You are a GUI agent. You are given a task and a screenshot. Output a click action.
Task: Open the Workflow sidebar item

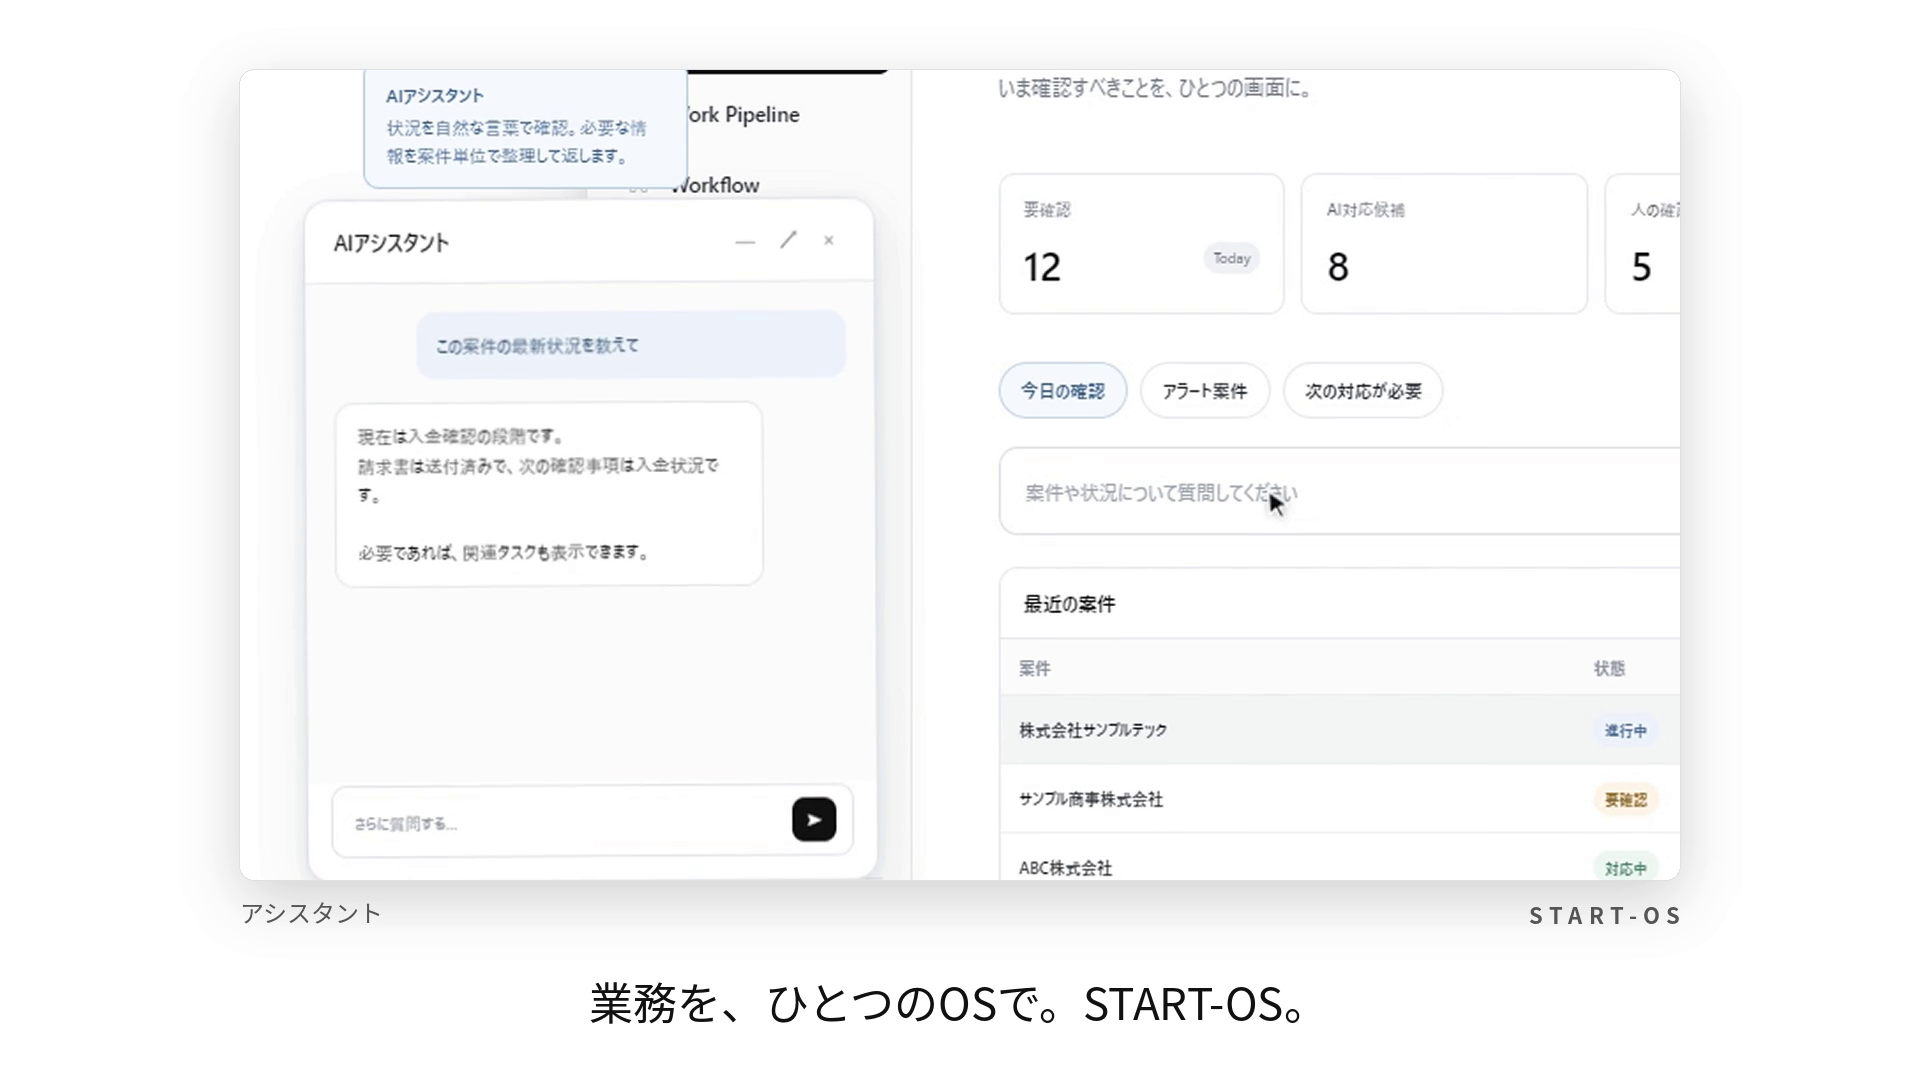coord(716,185)
